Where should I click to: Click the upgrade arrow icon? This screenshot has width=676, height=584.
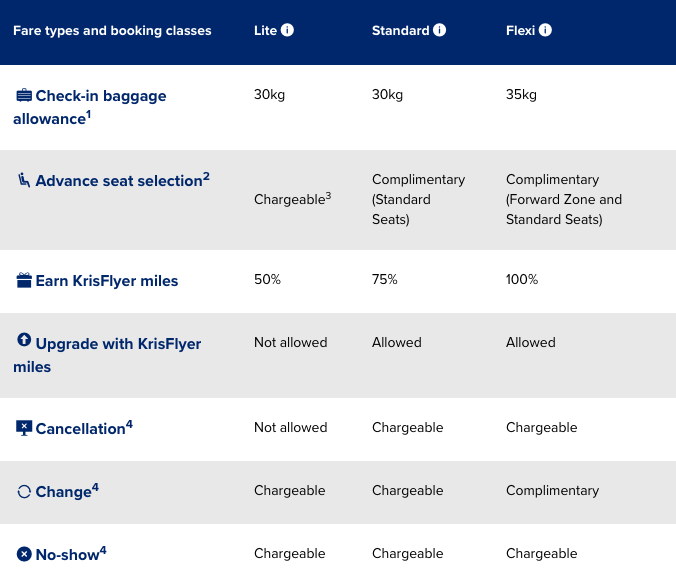24,340
